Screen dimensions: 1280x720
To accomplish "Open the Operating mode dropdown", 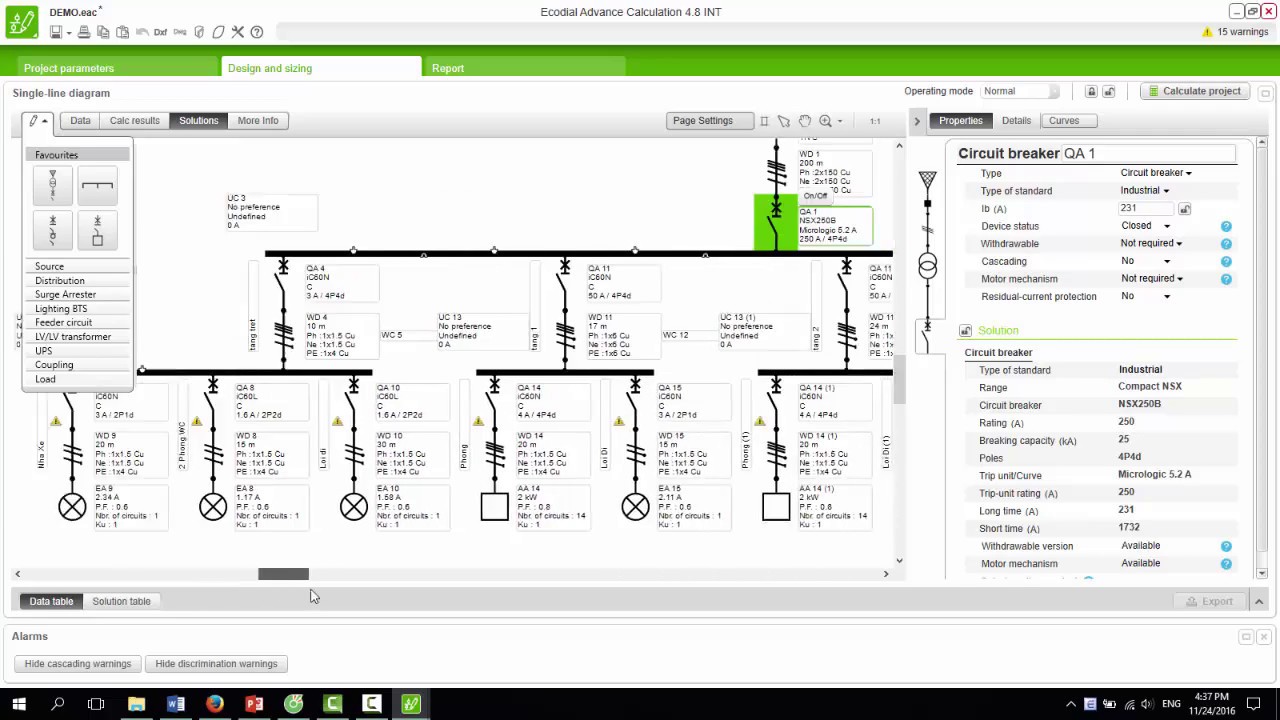I will pos(1020,91).
